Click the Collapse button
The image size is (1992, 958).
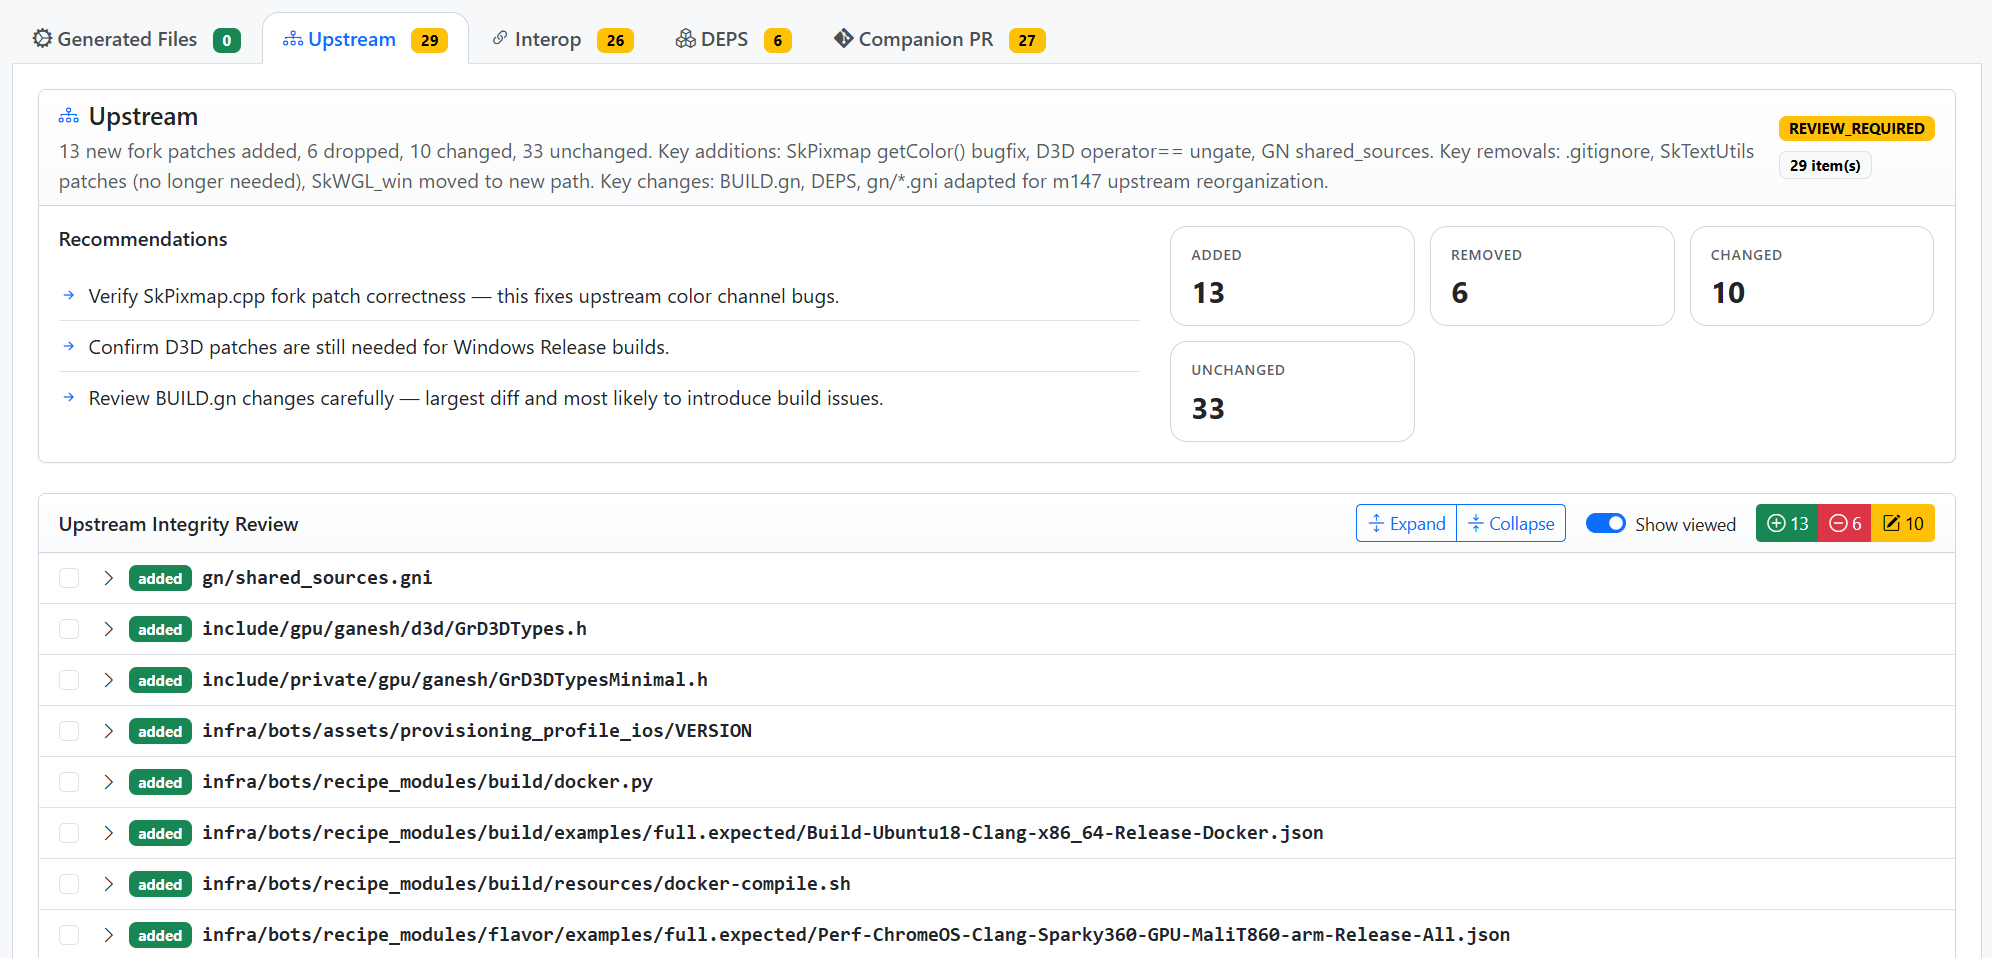(x=1511, y=523)
